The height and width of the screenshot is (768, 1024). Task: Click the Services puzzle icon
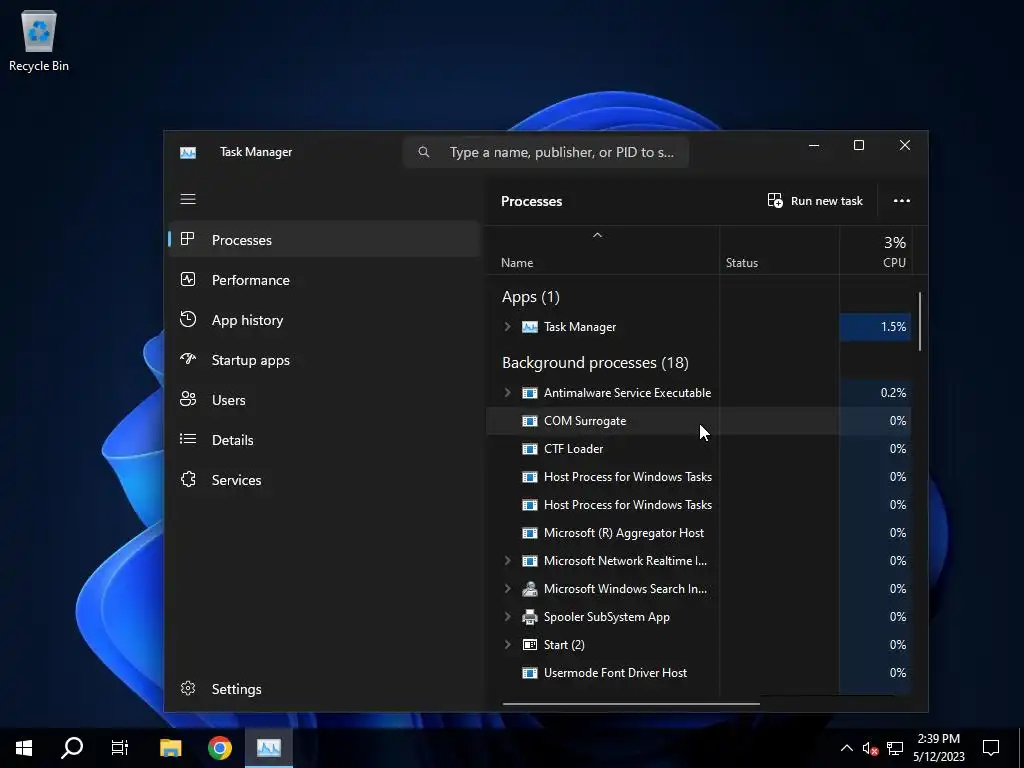[187, 479]
